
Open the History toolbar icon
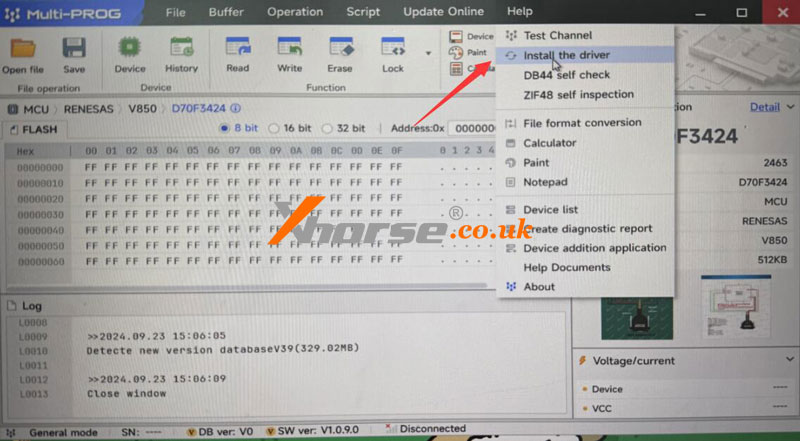182,49
